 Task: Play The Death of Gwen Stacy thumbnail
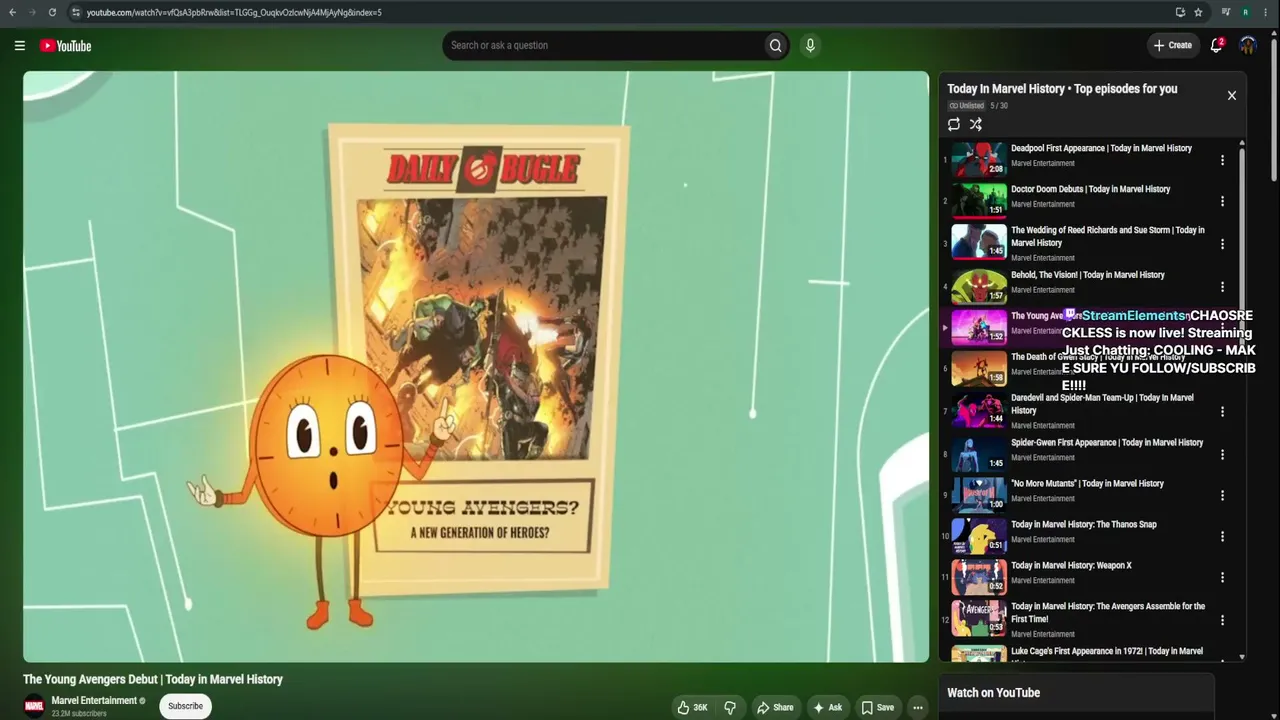(x=979, y=369)
